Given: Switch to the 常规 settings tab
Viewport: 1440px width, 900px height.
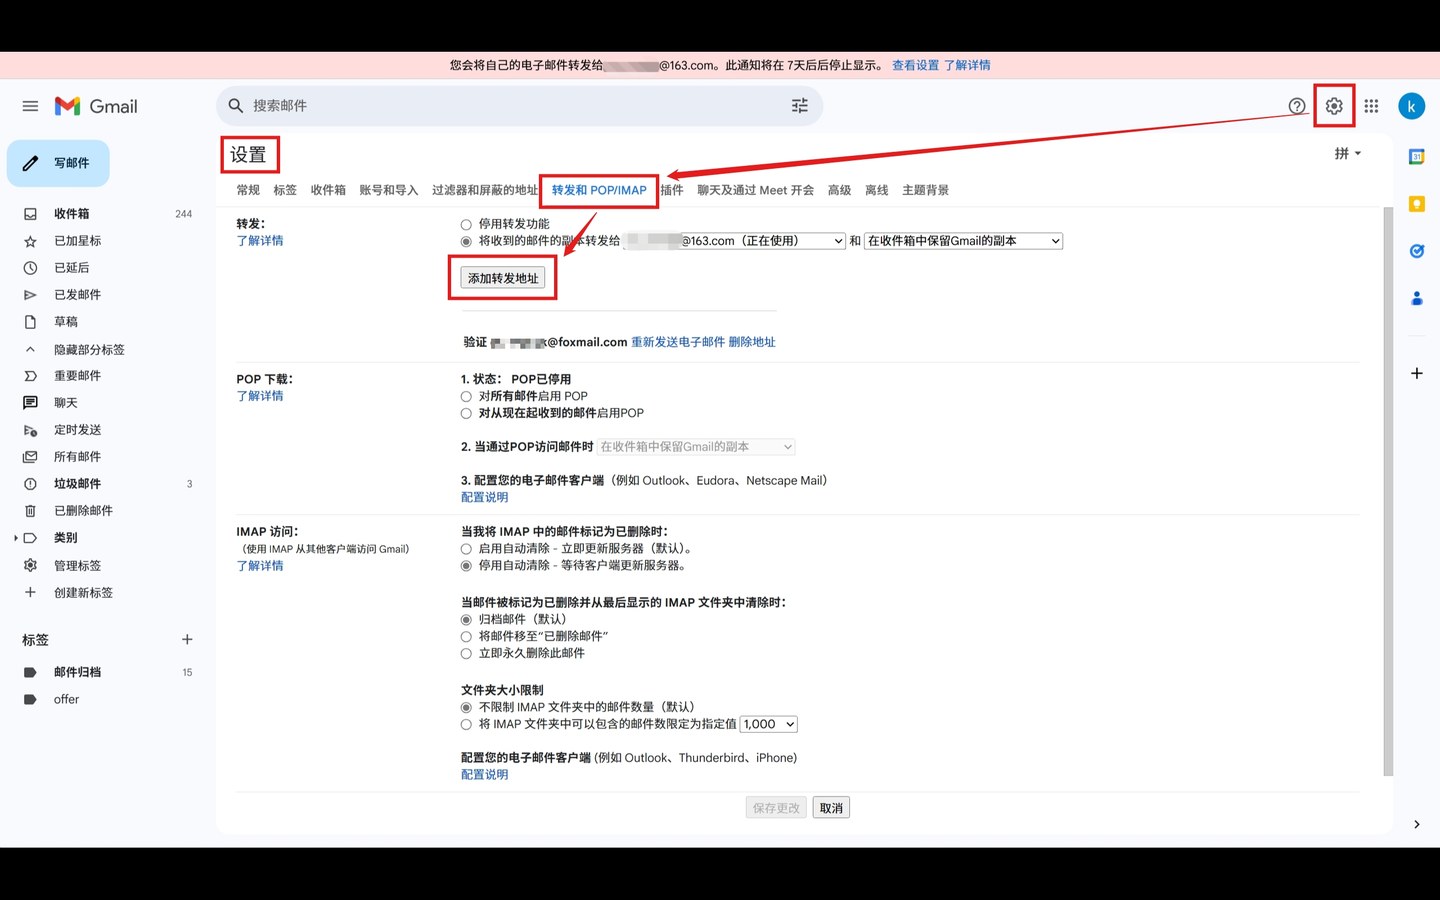Looking at the screenshot, I should tap(248, 190).
